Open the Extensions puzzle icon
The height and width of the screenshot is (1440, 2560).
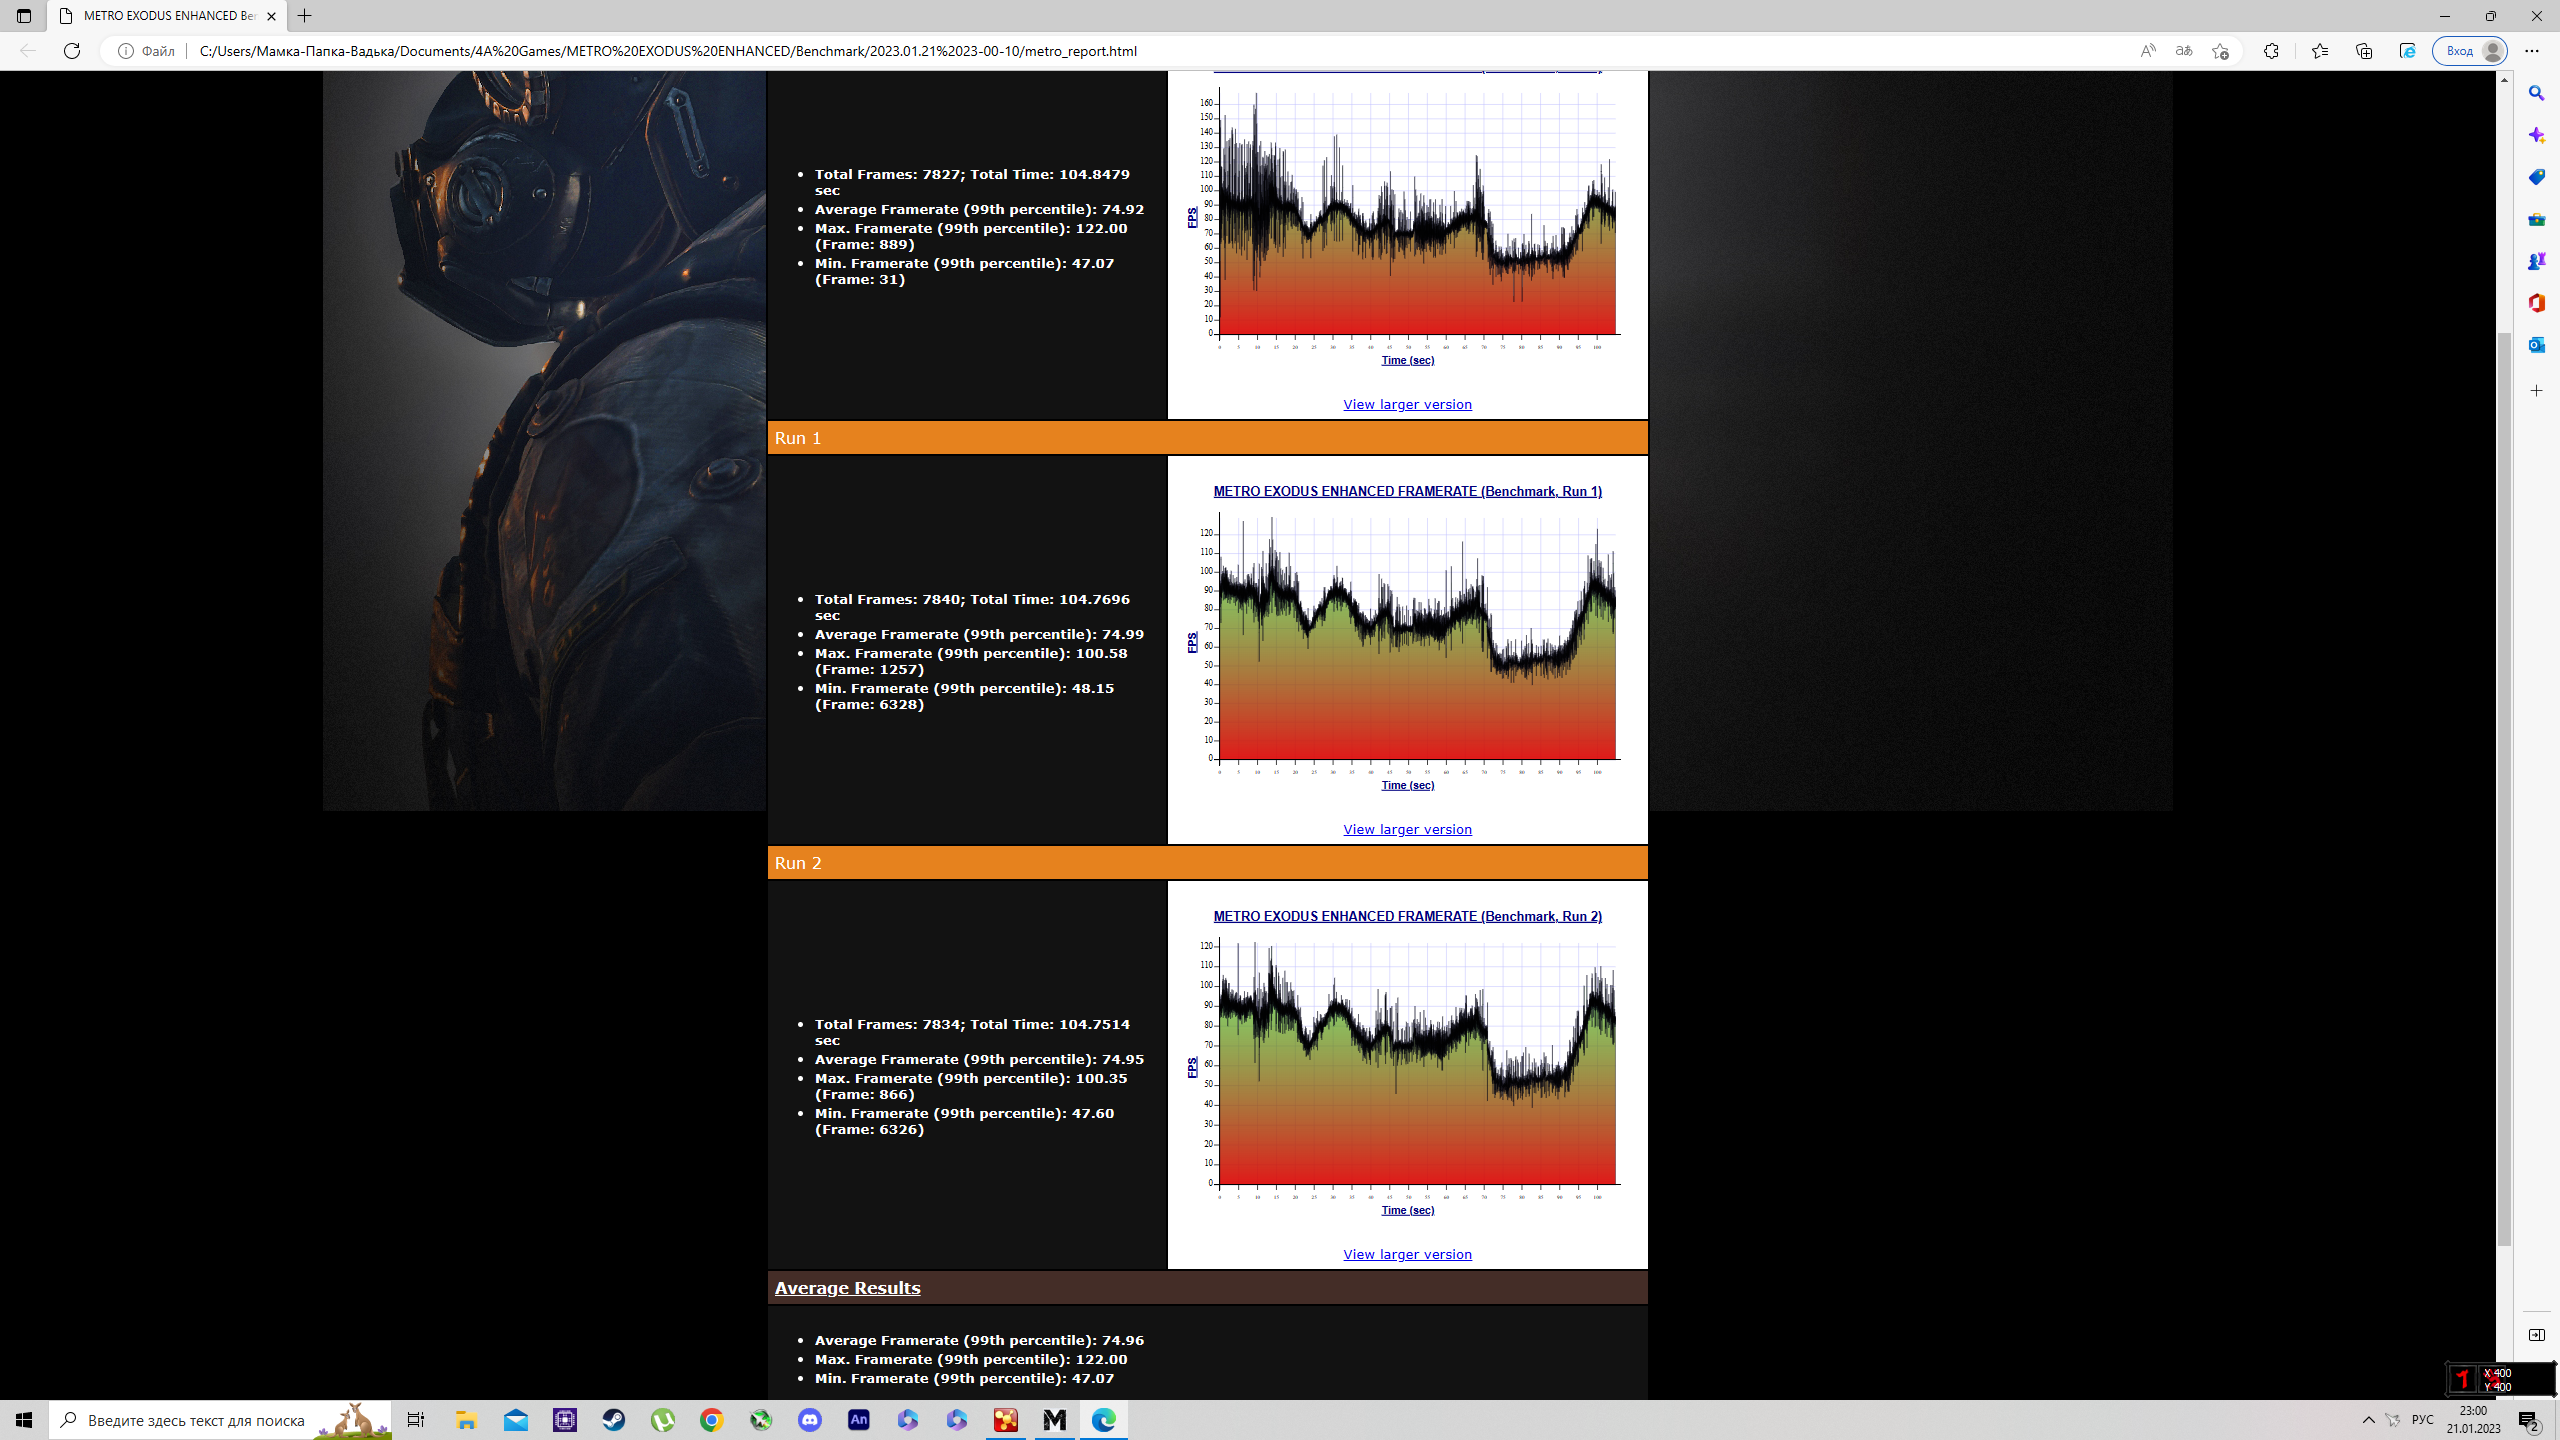(2271, 51)
